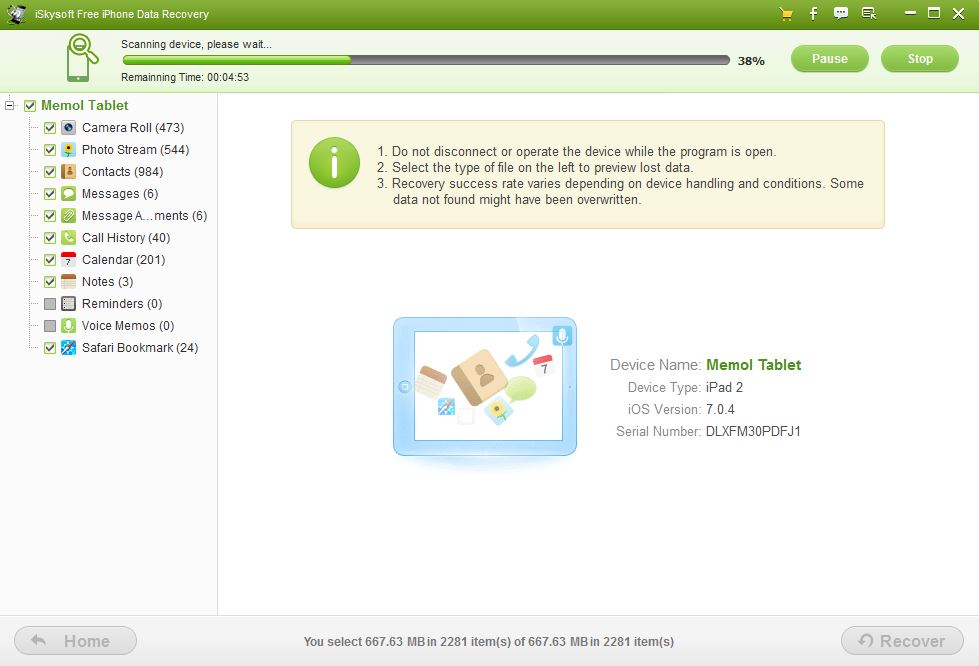Open the Facebook icon in title bar
The height and width of the screenshot is (666, 979).
coord(814,14)
